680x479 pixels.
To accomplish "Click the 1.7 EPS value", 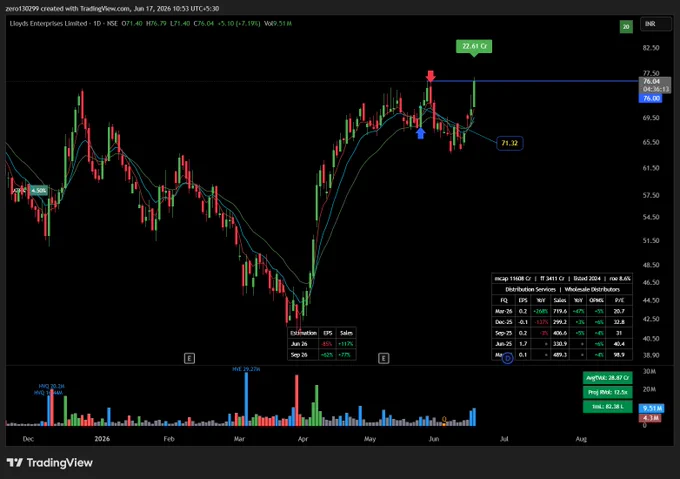I will (523, 344).
